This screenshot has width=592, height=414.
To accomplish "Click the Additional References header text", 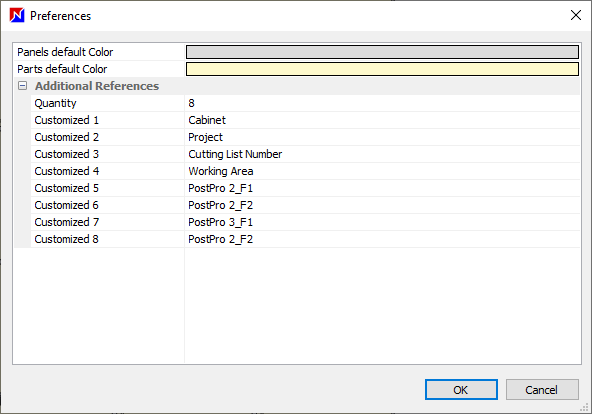I will coord(97,86).
